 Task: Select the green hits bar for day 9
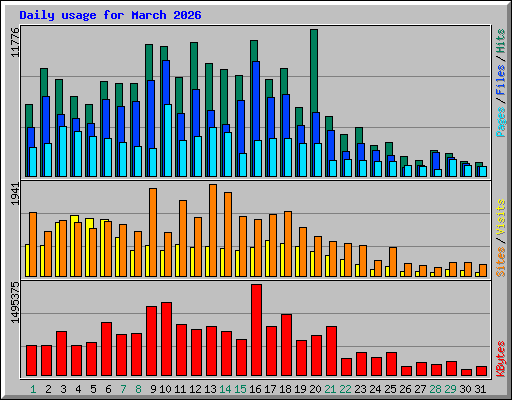[x=149, y=62]
